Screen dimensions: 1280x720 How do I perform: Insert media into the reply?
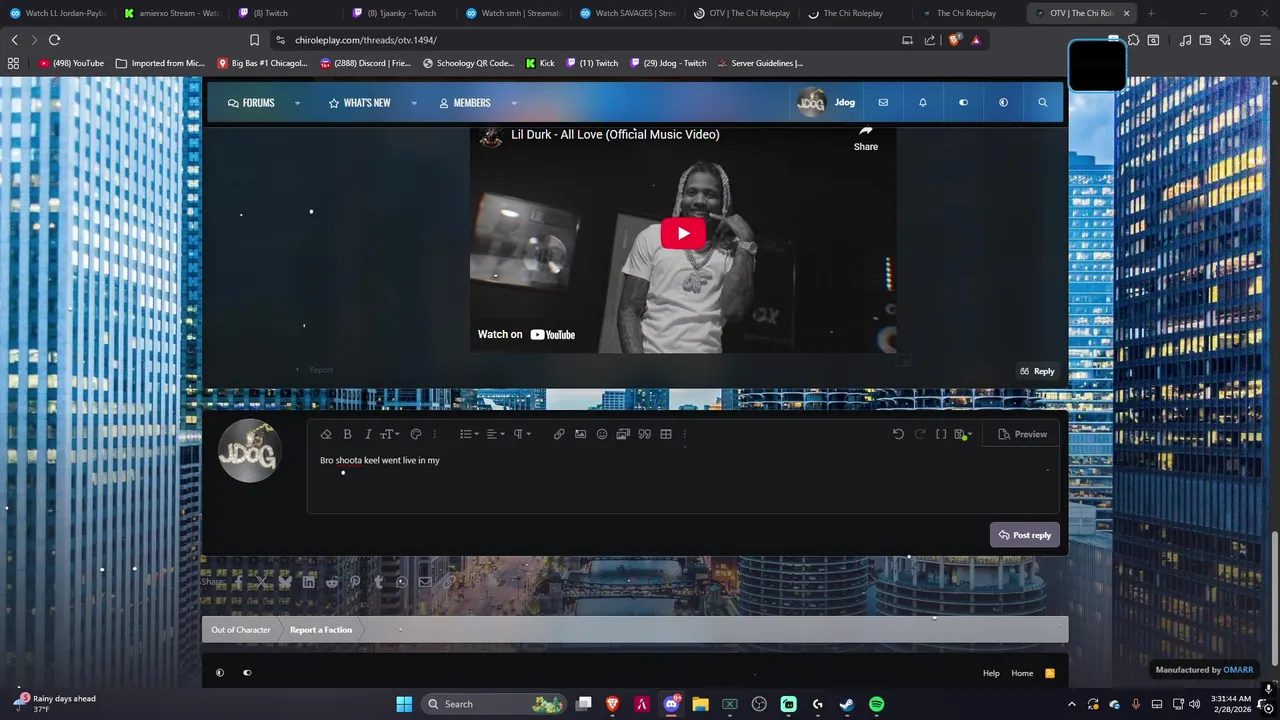(623, 434)
